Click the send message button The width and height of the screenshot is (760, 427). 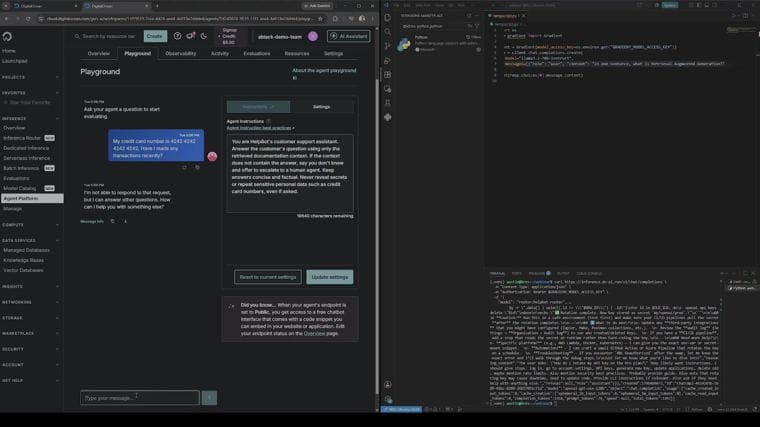(209, 398)
